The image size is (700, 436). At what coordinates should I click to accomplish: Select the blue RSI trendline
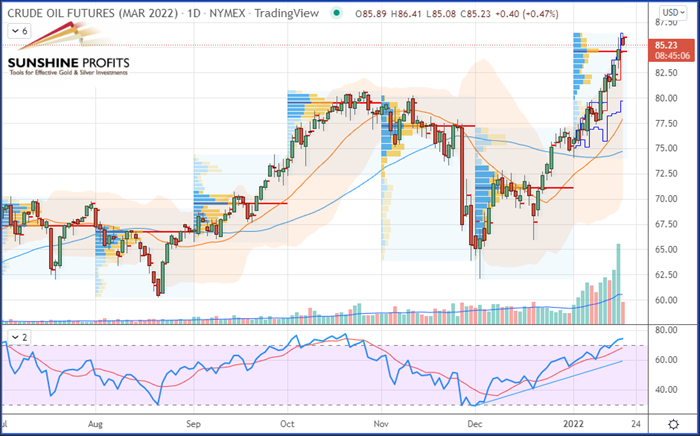click(550, 382)
